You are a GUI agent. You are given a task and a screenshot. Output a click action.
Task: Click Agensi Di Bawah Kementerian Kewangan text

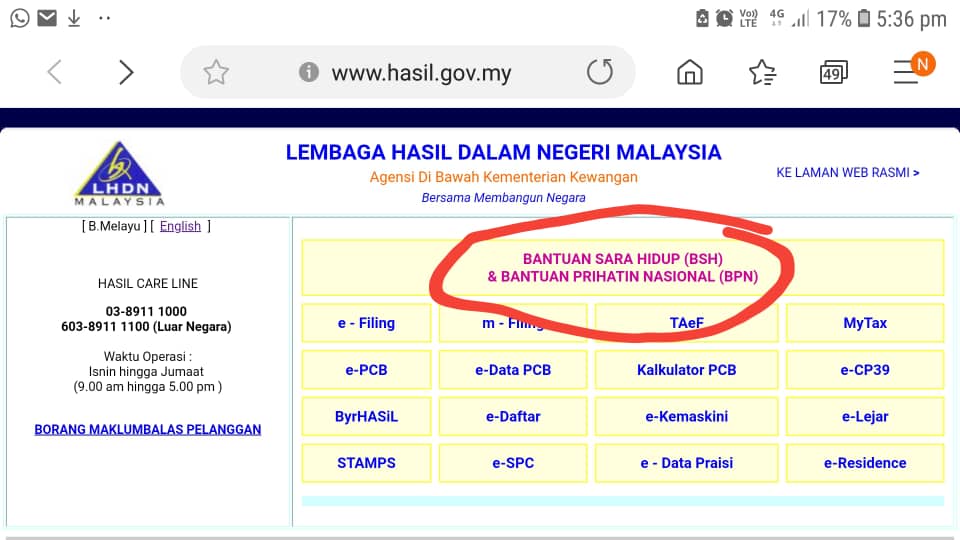[x=503, y=177]
